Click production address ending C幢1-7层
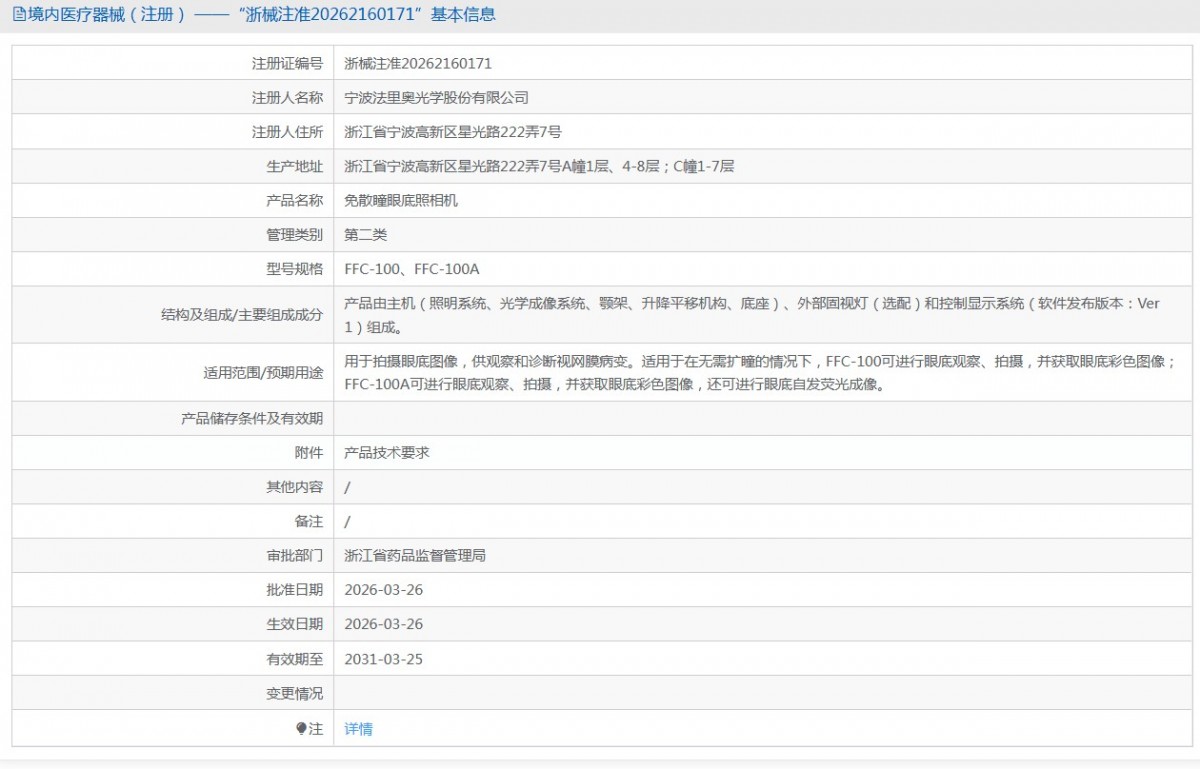 click(539, 166)
